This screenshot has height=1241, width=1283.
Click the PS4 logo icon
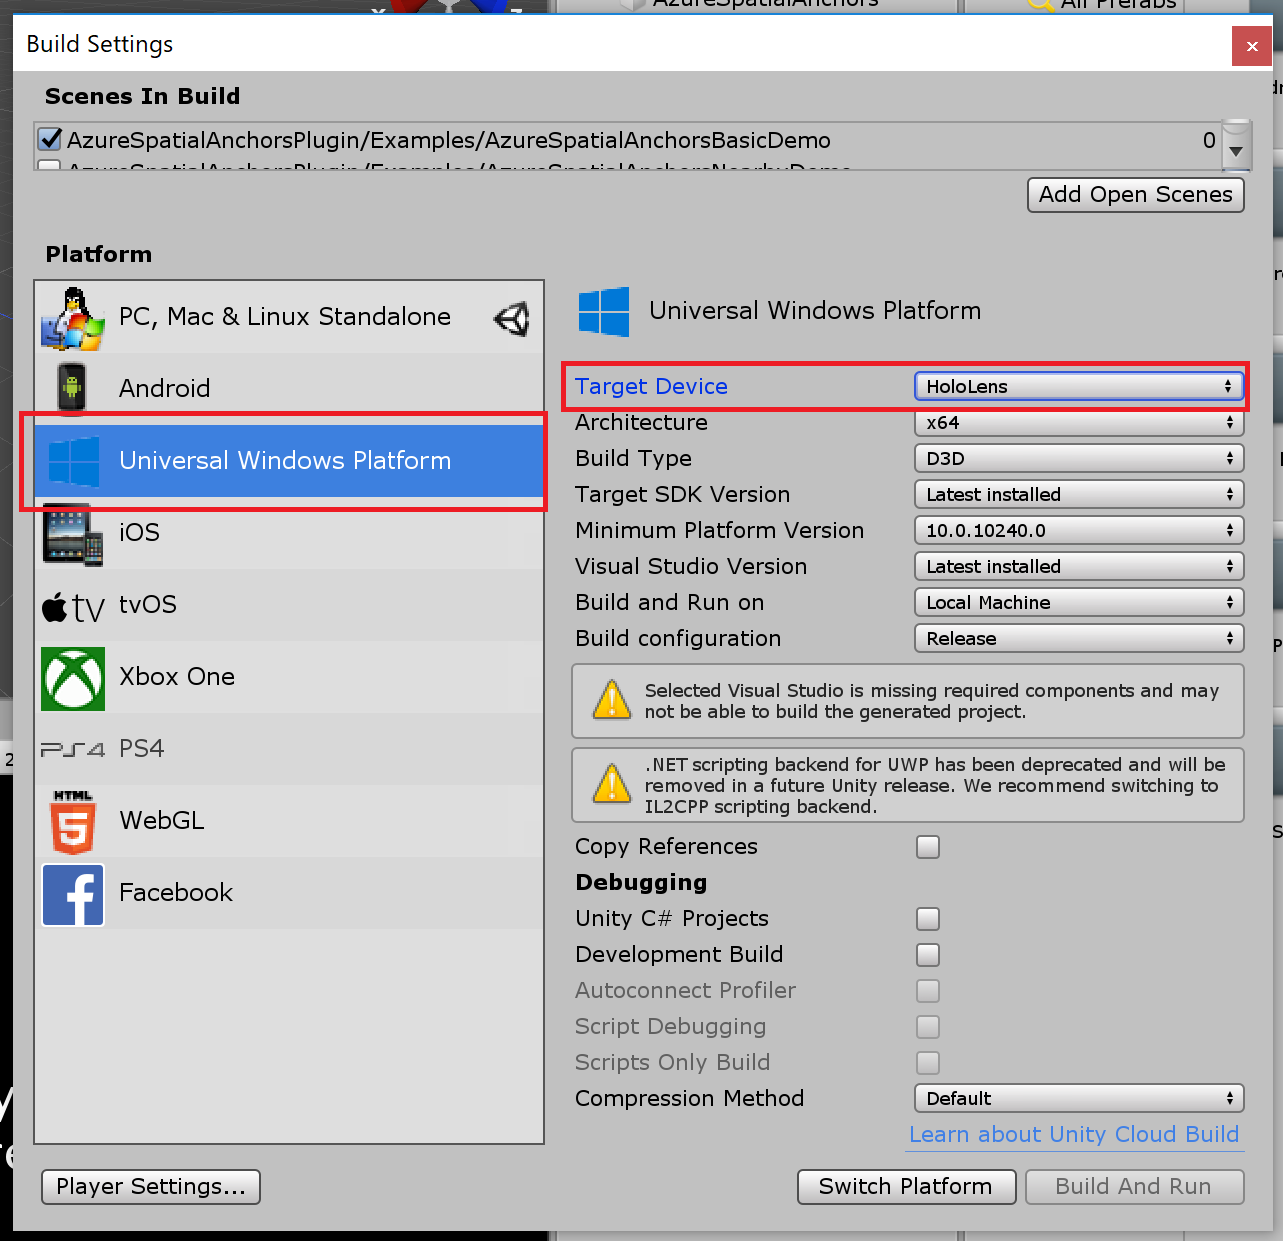coord(72,749)
